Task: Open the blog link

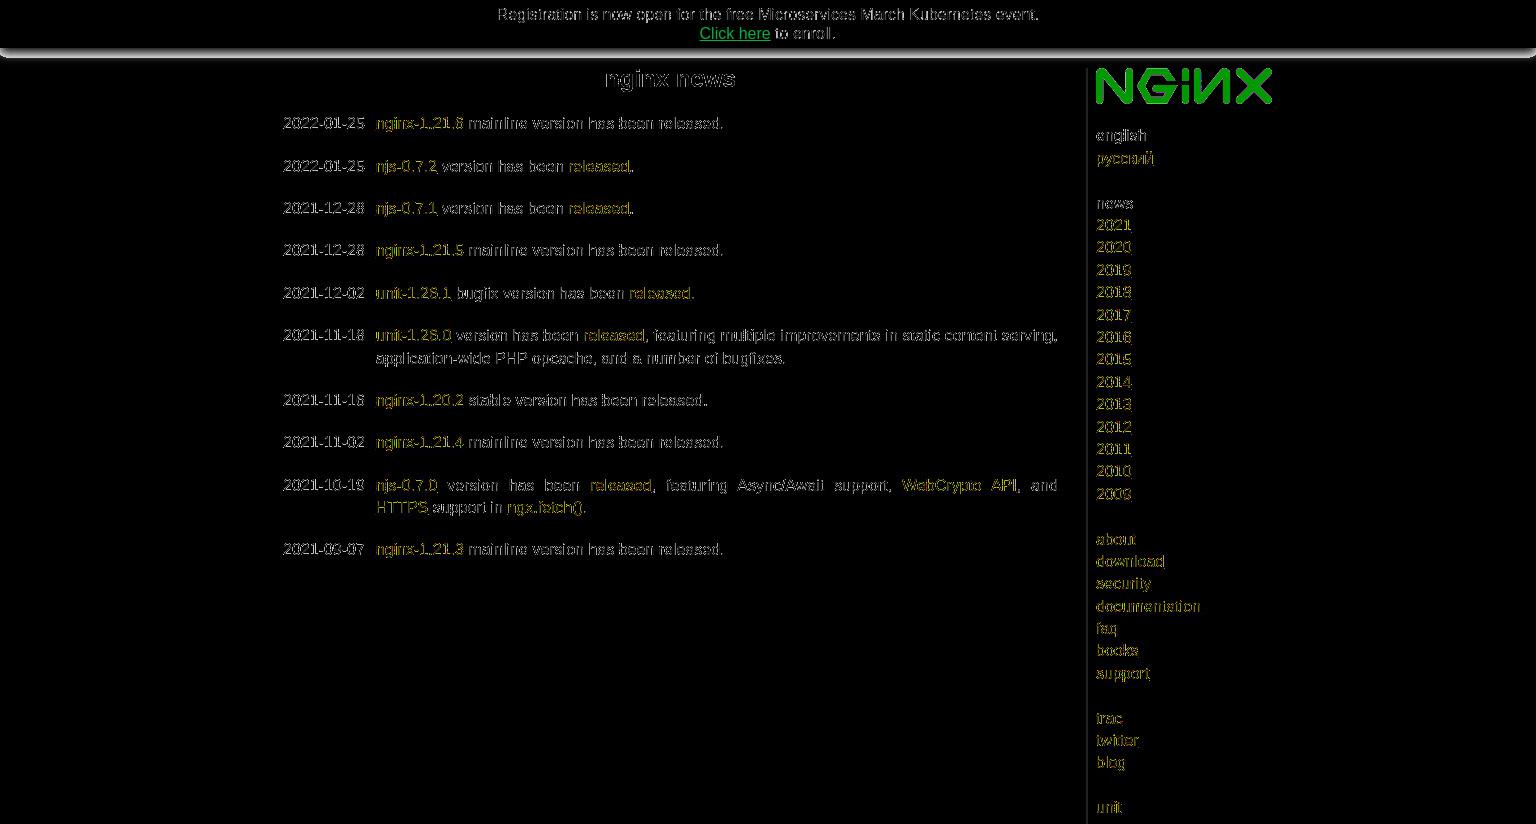Action: pyautogui.click(x=1110, y=762)
